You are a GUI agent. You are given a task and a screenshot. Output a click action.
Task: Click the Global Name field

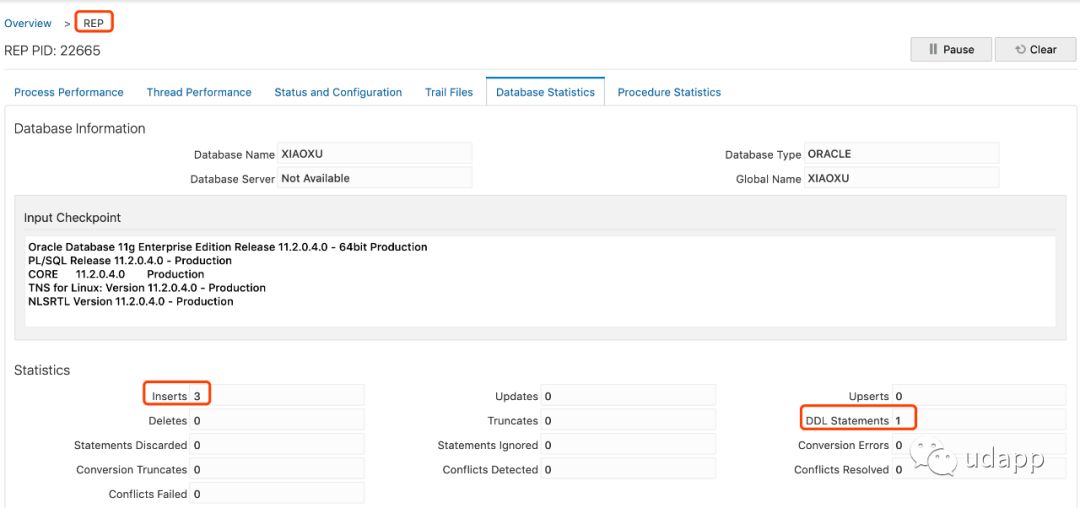click(901, 178)
